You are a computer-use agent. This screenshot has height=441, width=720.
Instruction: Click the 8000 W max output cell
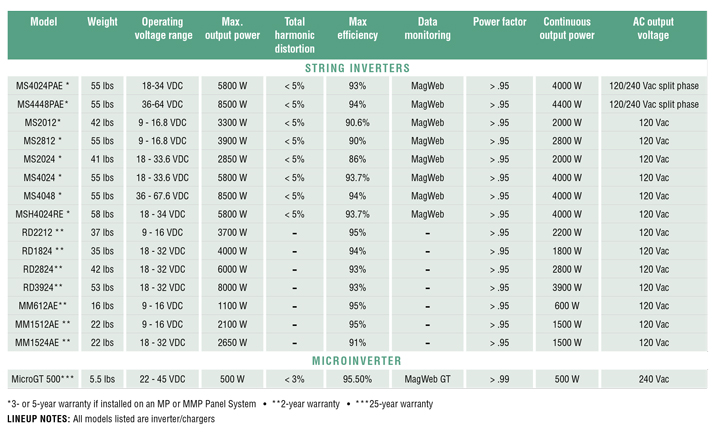tap(232, 288)
